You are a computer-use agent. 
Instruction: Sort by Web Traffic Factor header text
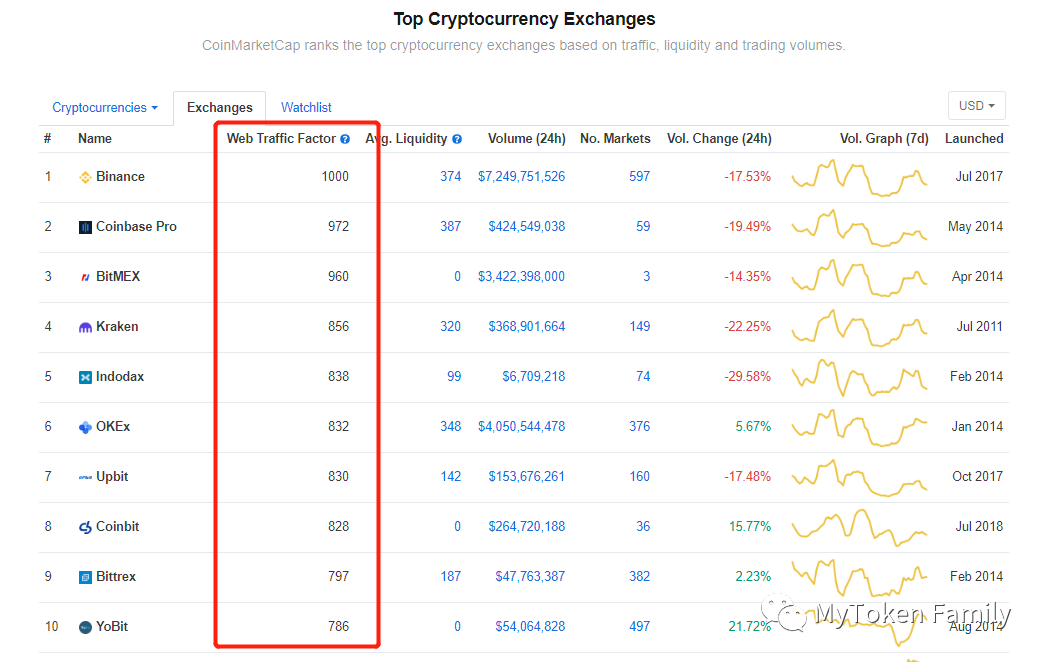281,139
